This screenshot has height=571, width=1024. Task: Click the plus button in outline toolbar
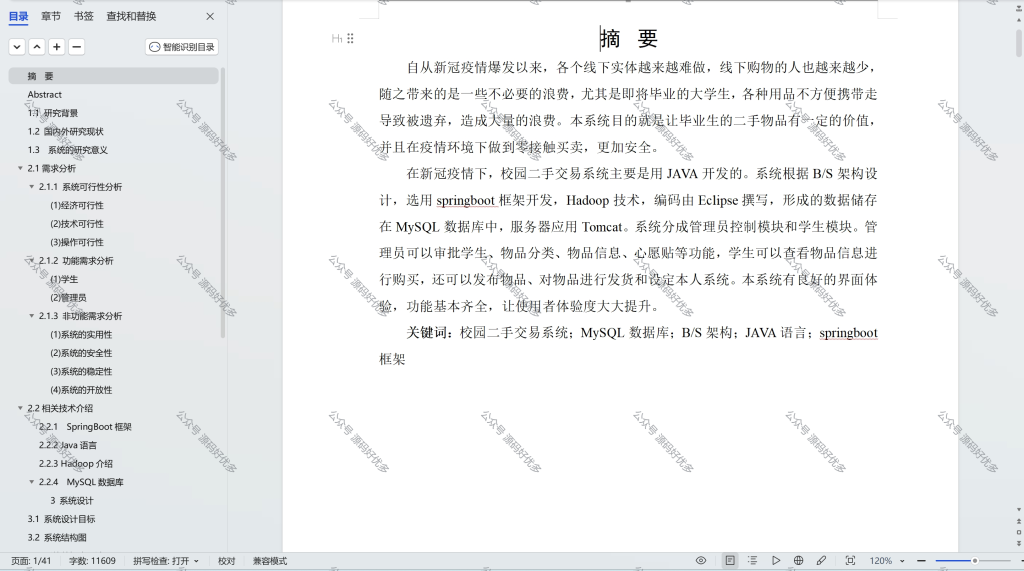[57, 47]
